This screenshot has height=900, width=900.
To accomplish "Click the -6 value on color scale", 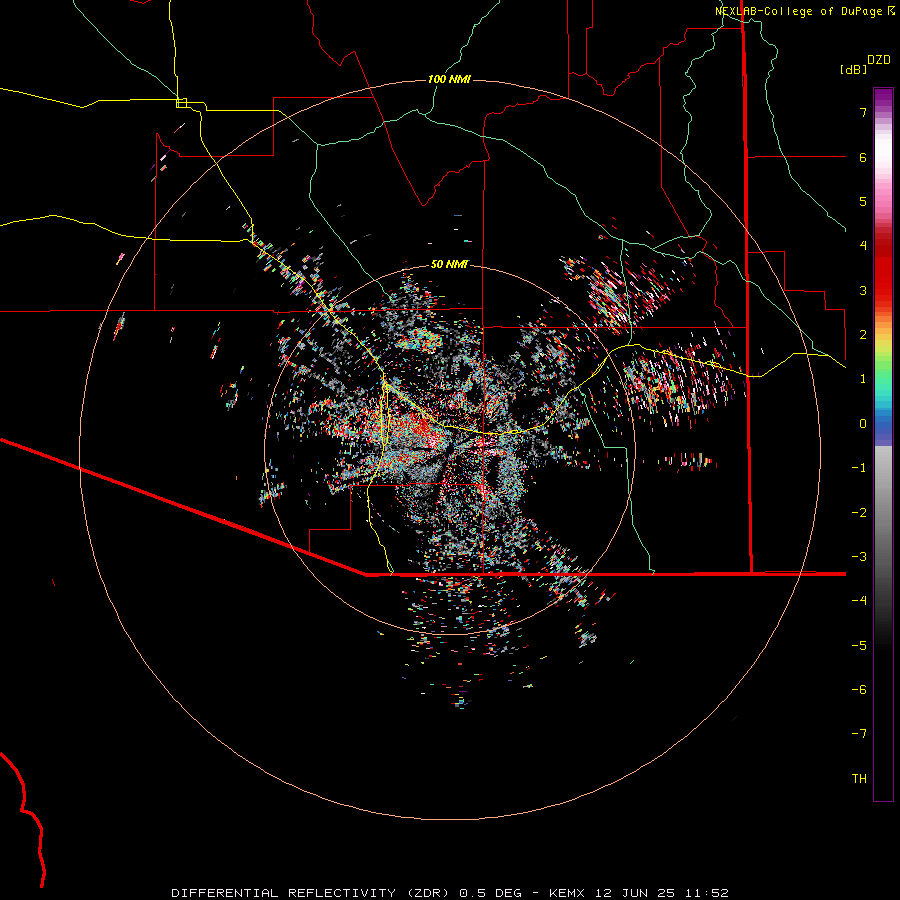I will (859, 690).
